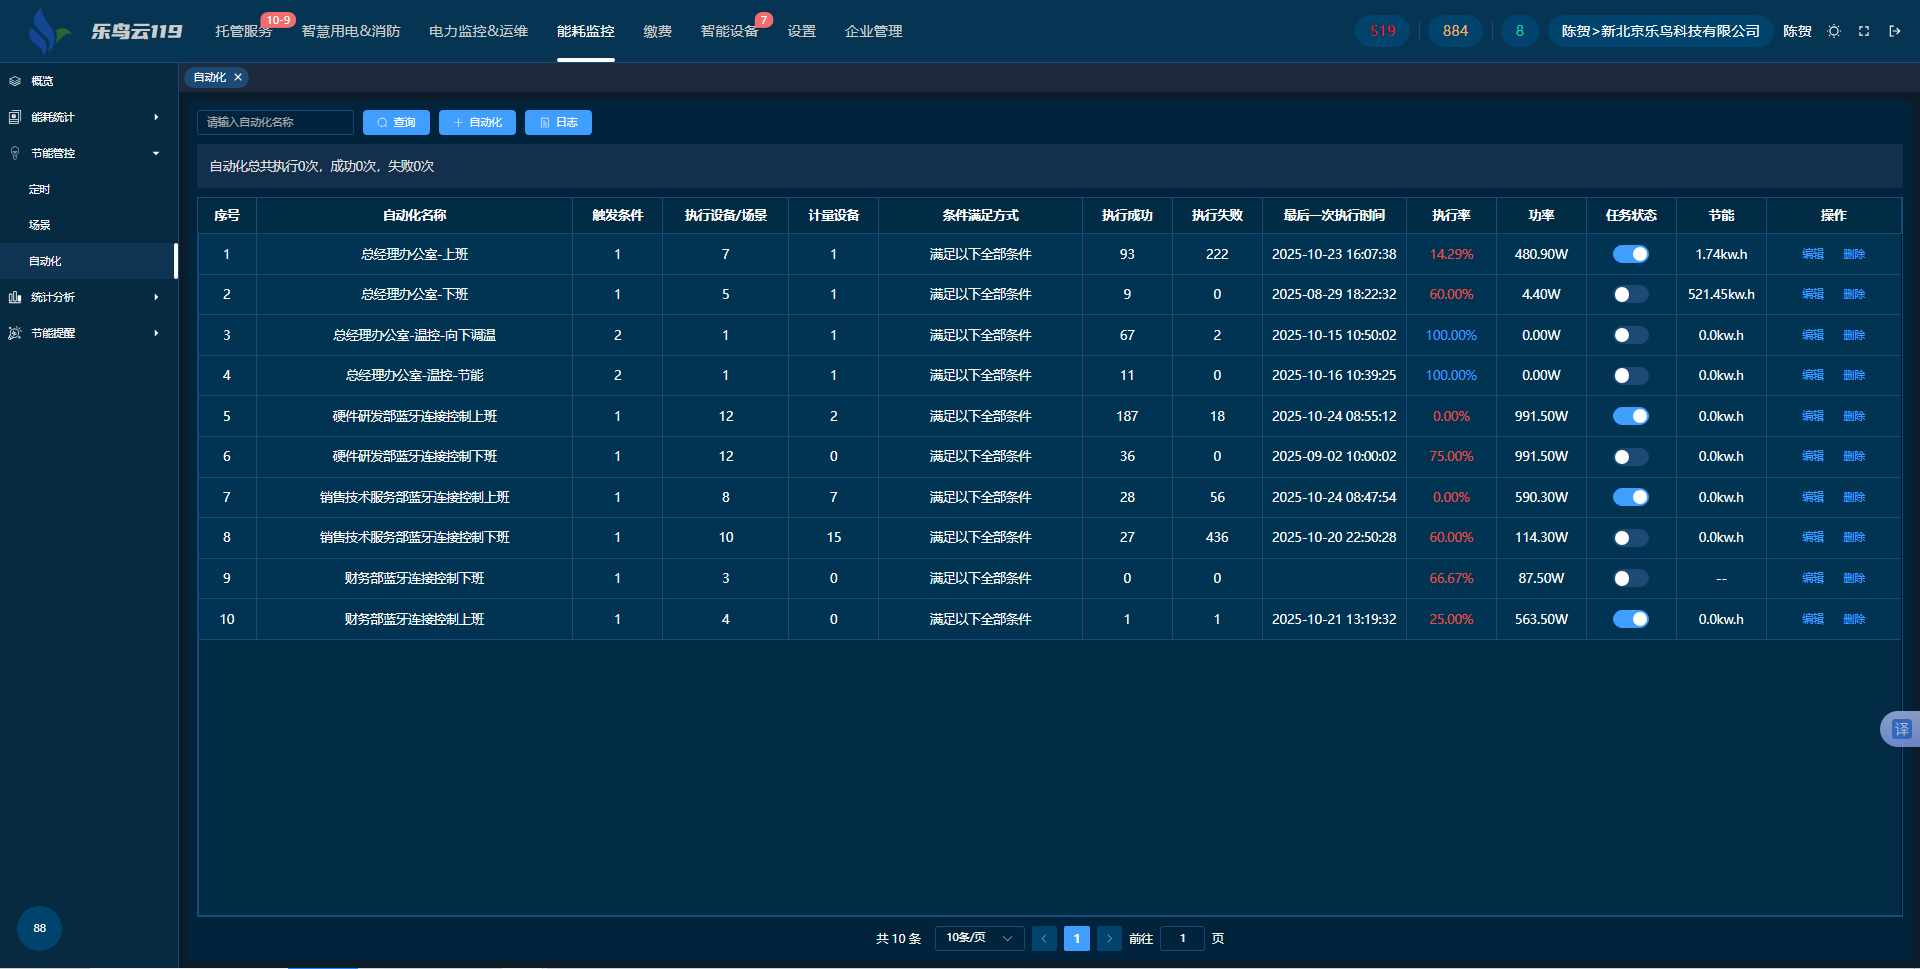Focus the 请输入自动化名称 search field

click(x=275, y=122)
